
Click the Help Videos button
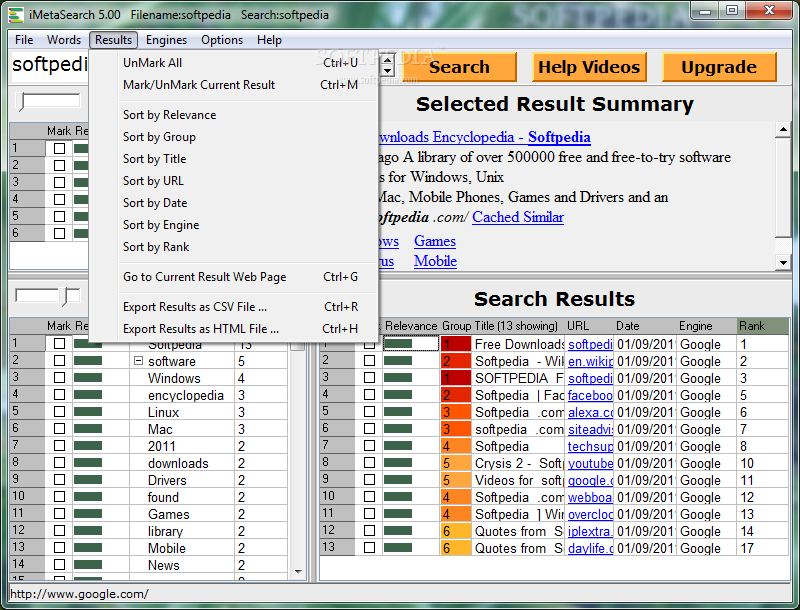pos(589,67)
